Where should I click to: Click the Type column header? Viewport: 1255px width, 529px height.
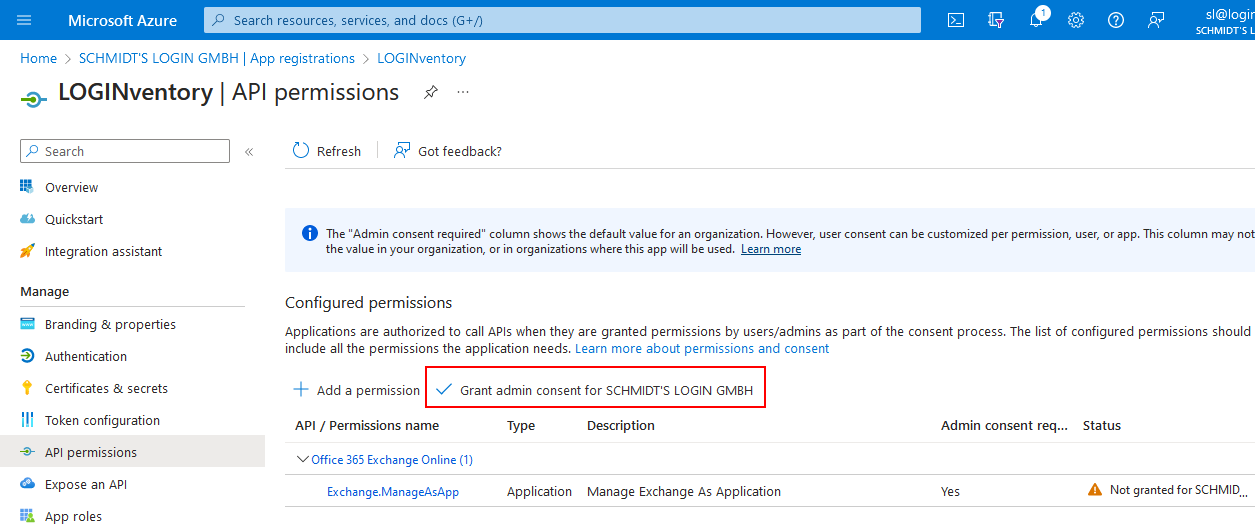[521, 425]
